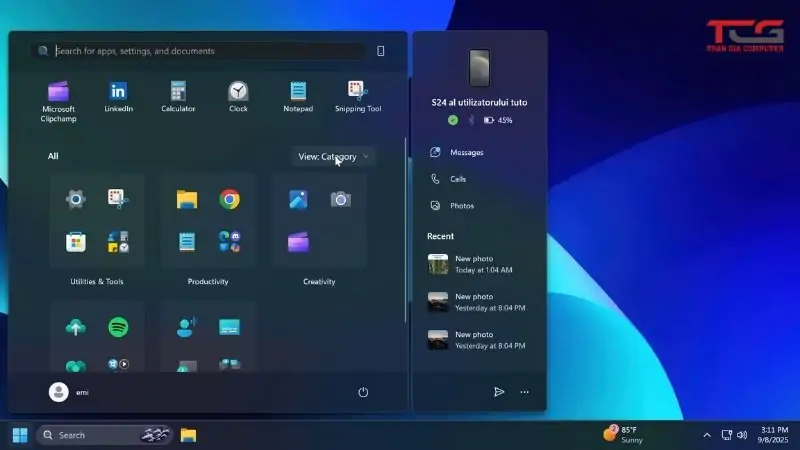800x450 pixels.
Task: Open the Windows Start button
Action: [20, 435]
